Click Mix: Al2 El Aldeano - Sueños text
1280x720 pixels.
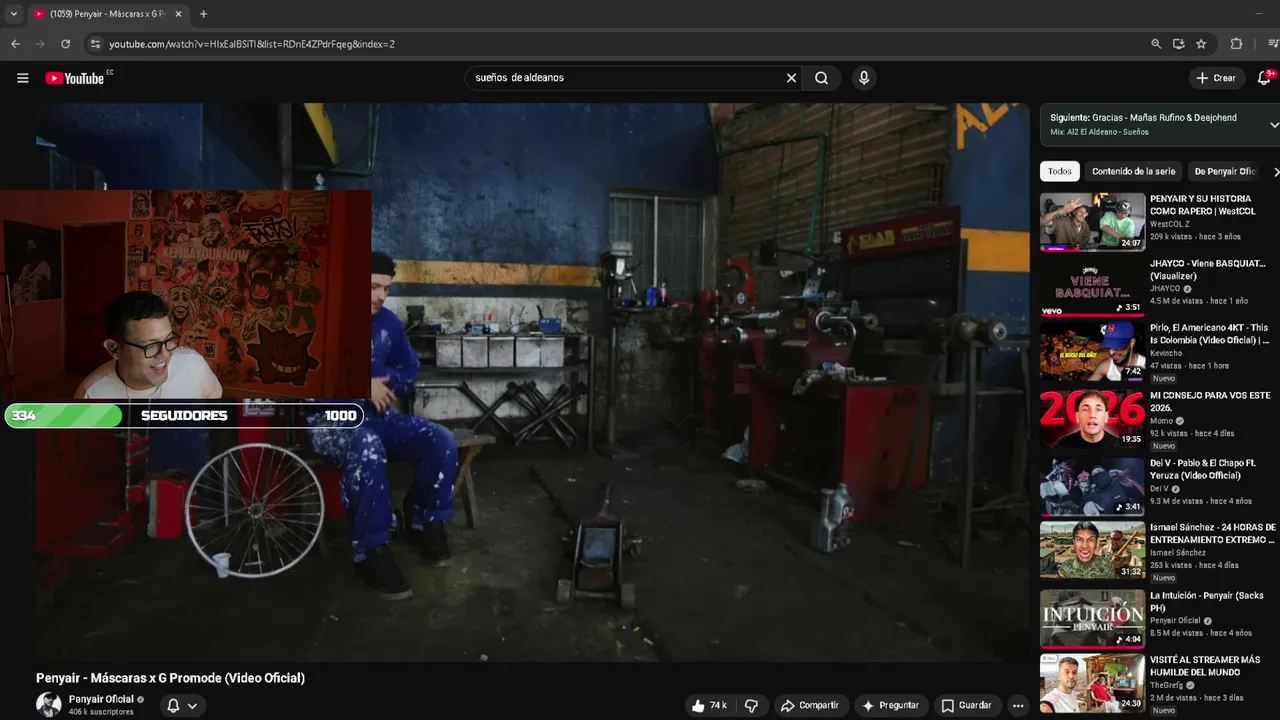click(x=1099, y=132)
